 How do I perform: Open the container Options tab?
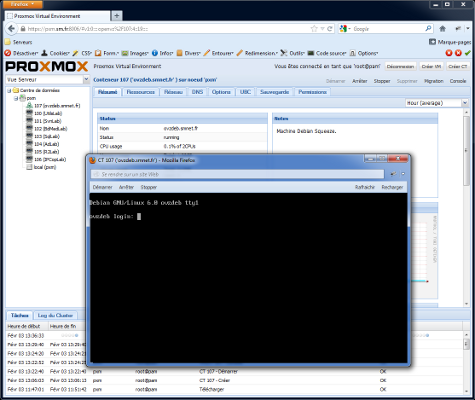pyautogui.click(x=221, y=92)
